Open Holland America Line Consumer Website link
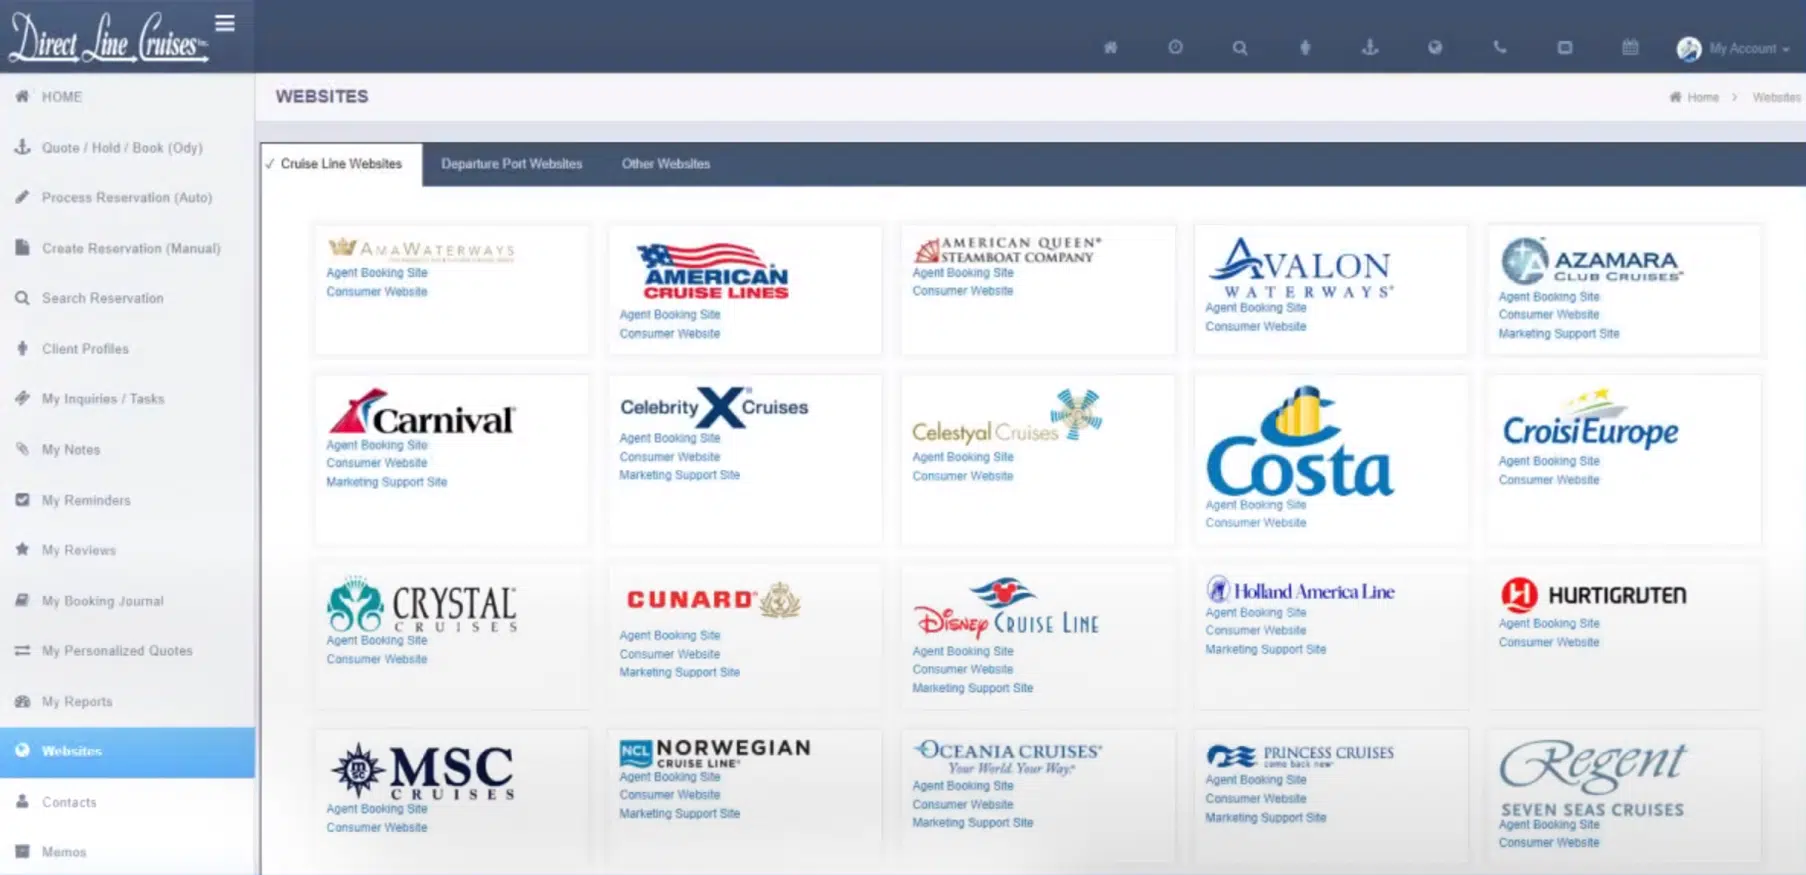This screenshot has height=875, width=1806. [1255, 631]
